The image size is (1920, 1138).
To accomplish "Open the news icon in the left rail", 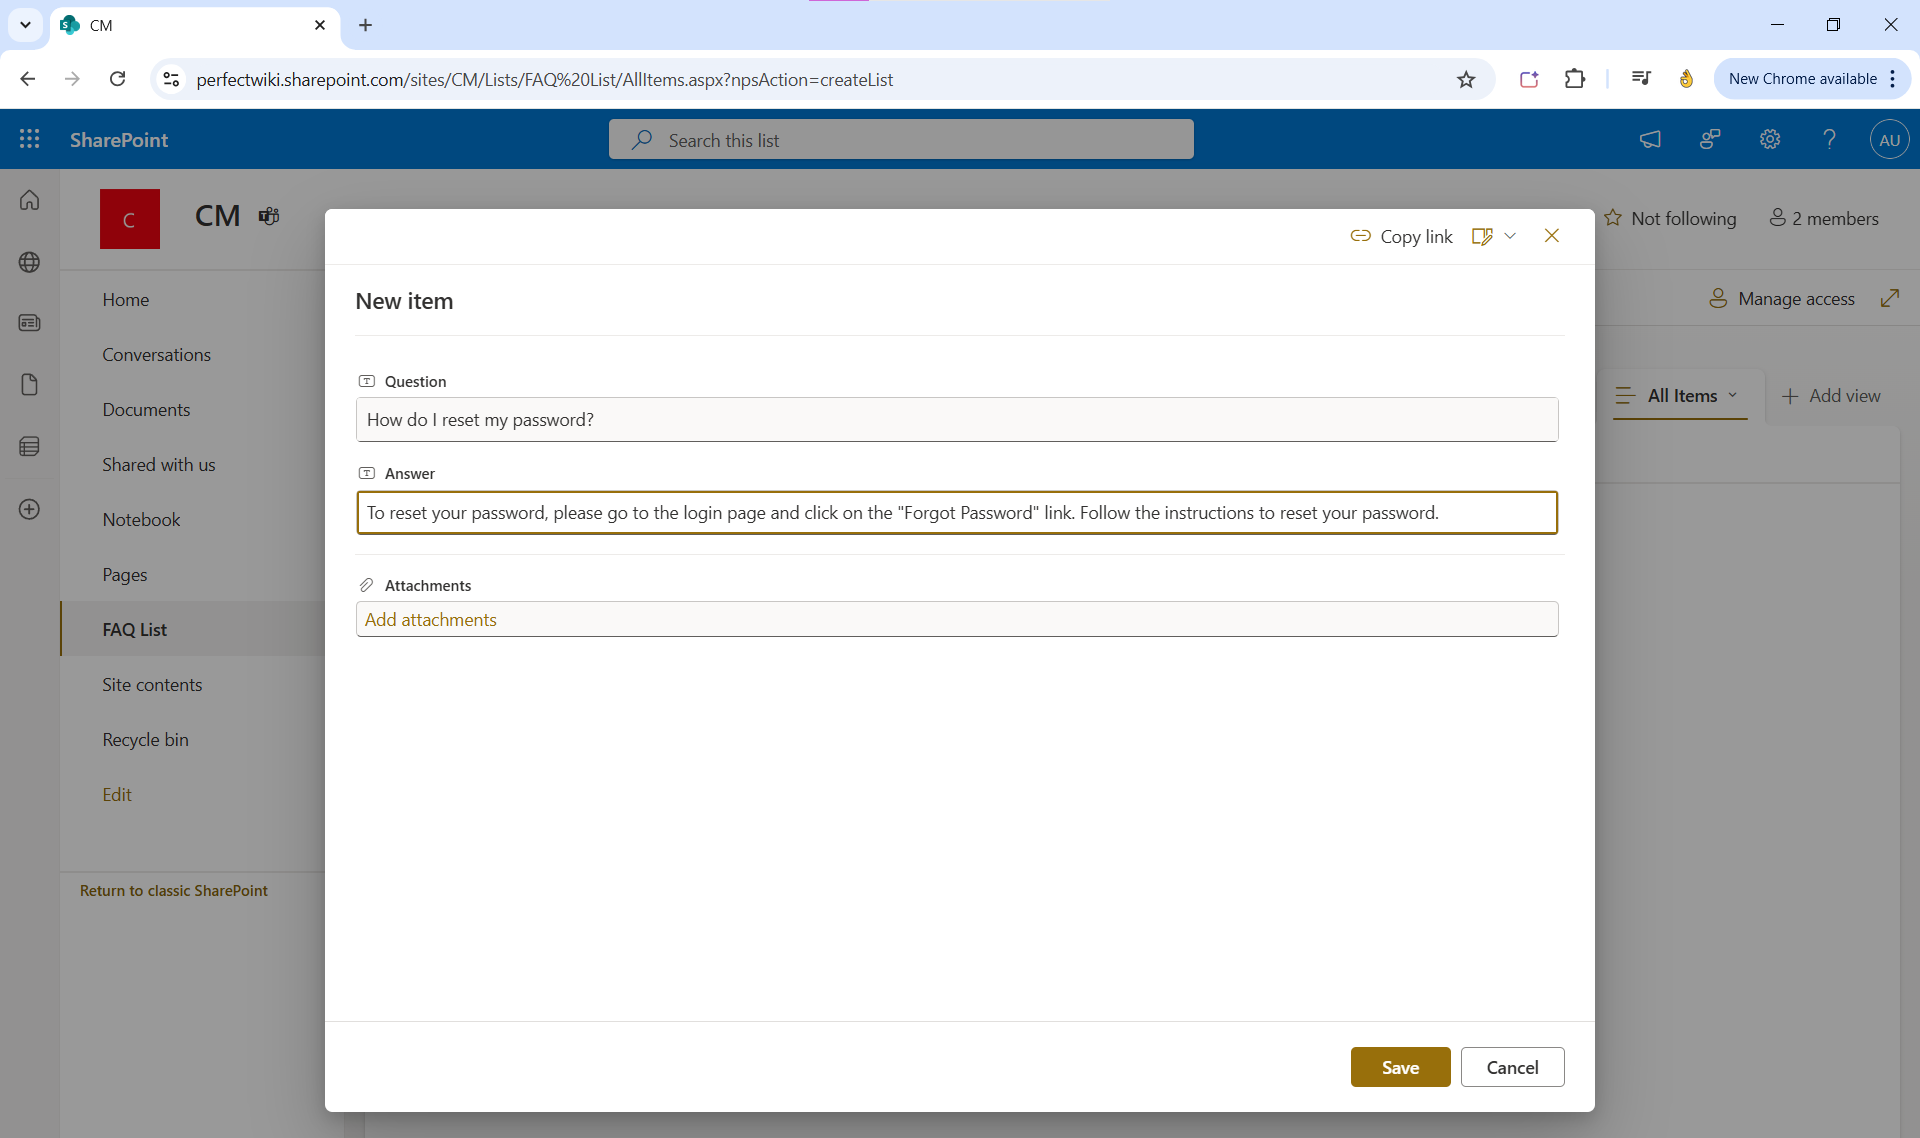I will pyautogui.click(x=29, y=322).
